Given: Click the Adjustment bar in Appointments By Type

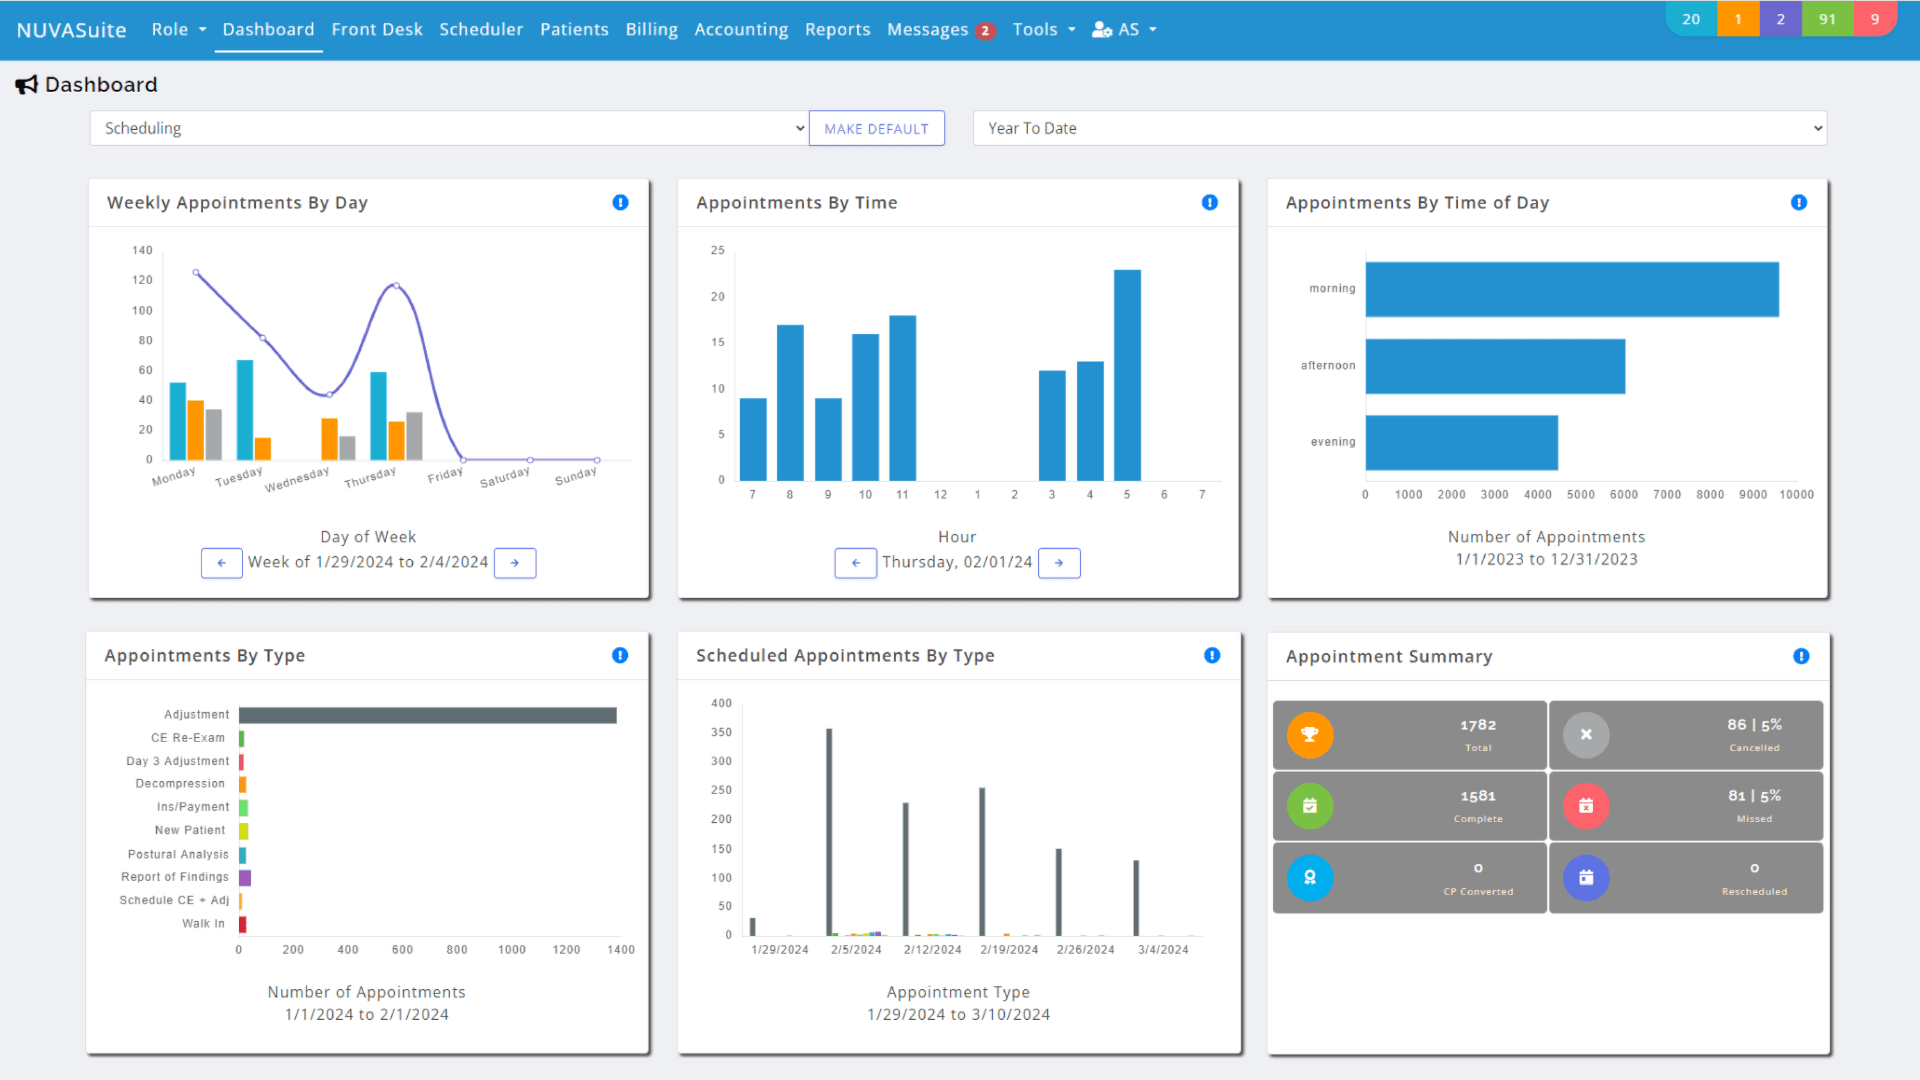Looking at the screenshot, I should 428,715.
